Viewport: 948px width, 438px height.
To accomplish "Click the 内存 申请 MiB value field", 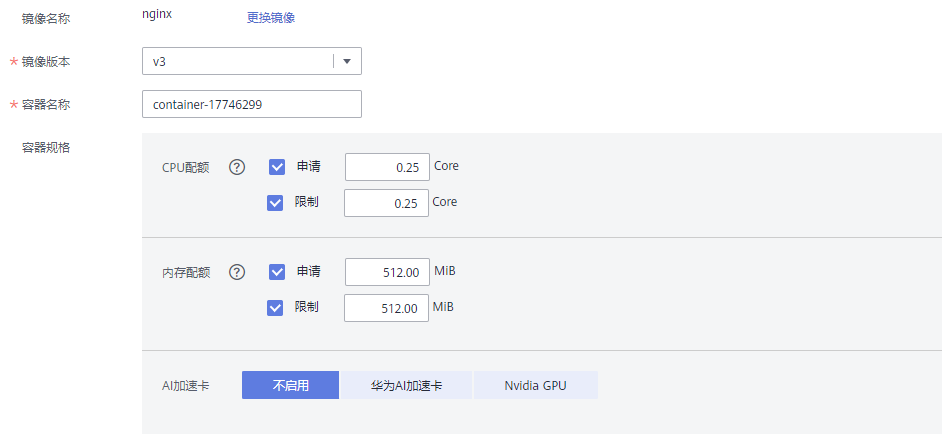I will click(387, 272).
